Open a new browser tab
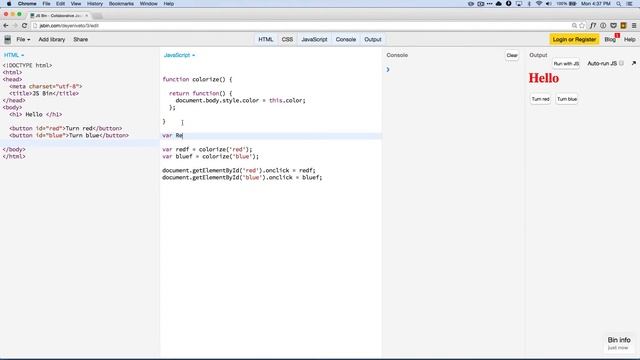Screen dimensions: 640x360 tap(97, 16)
